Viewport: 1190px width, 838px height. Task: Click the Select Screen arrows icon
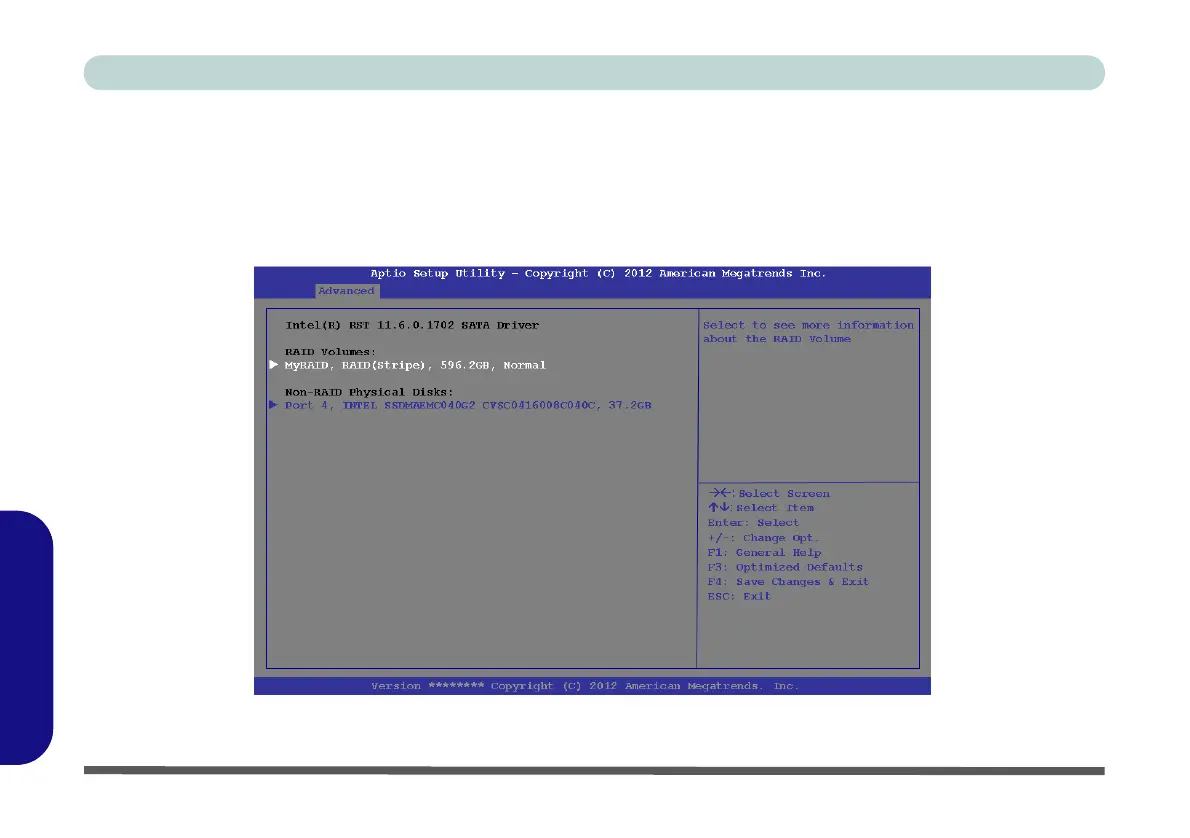tap(720, 493)
